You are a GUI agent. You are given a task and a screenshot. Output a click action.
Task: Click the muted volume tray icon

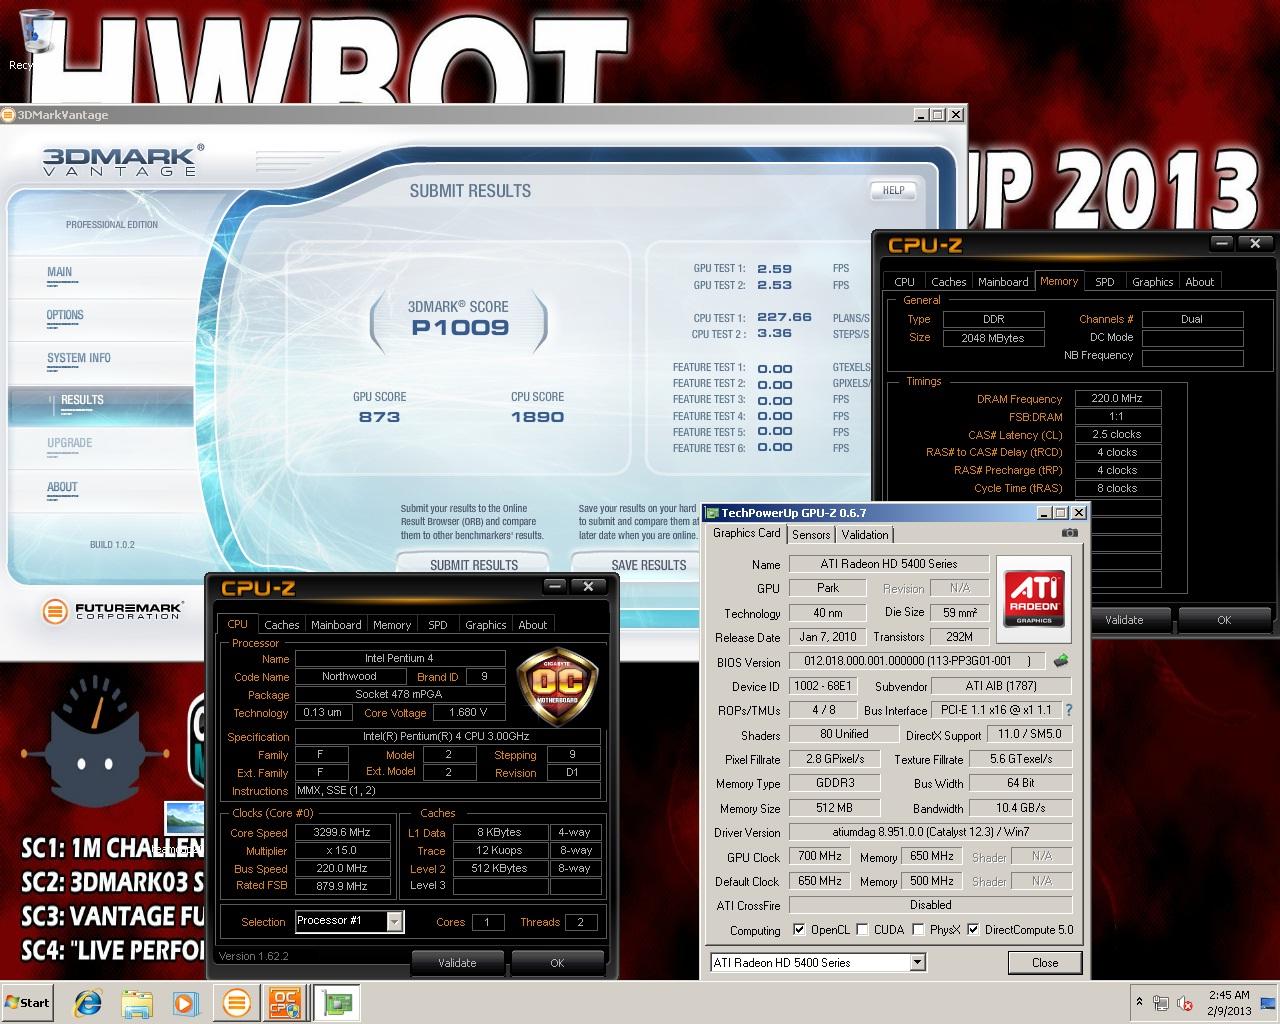(1186, 1003)
